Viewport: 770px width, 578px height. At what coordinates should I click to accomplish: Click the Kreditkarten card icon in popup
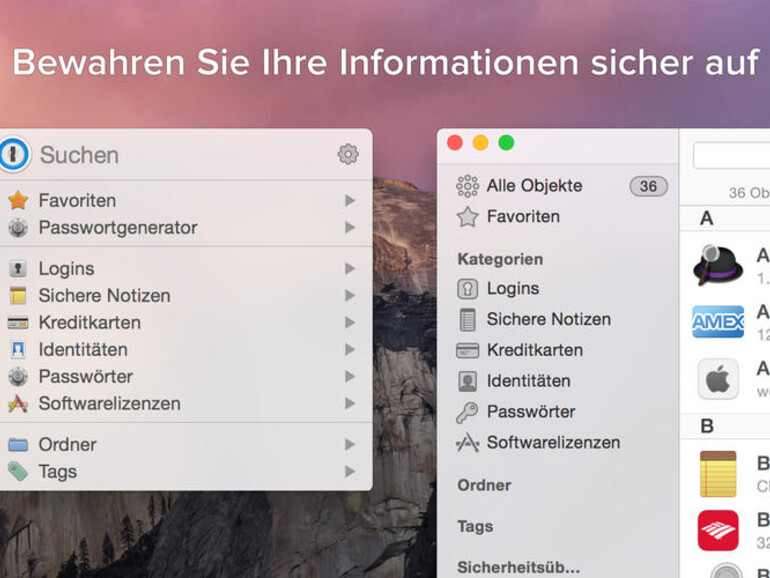[x=18, y=323]
